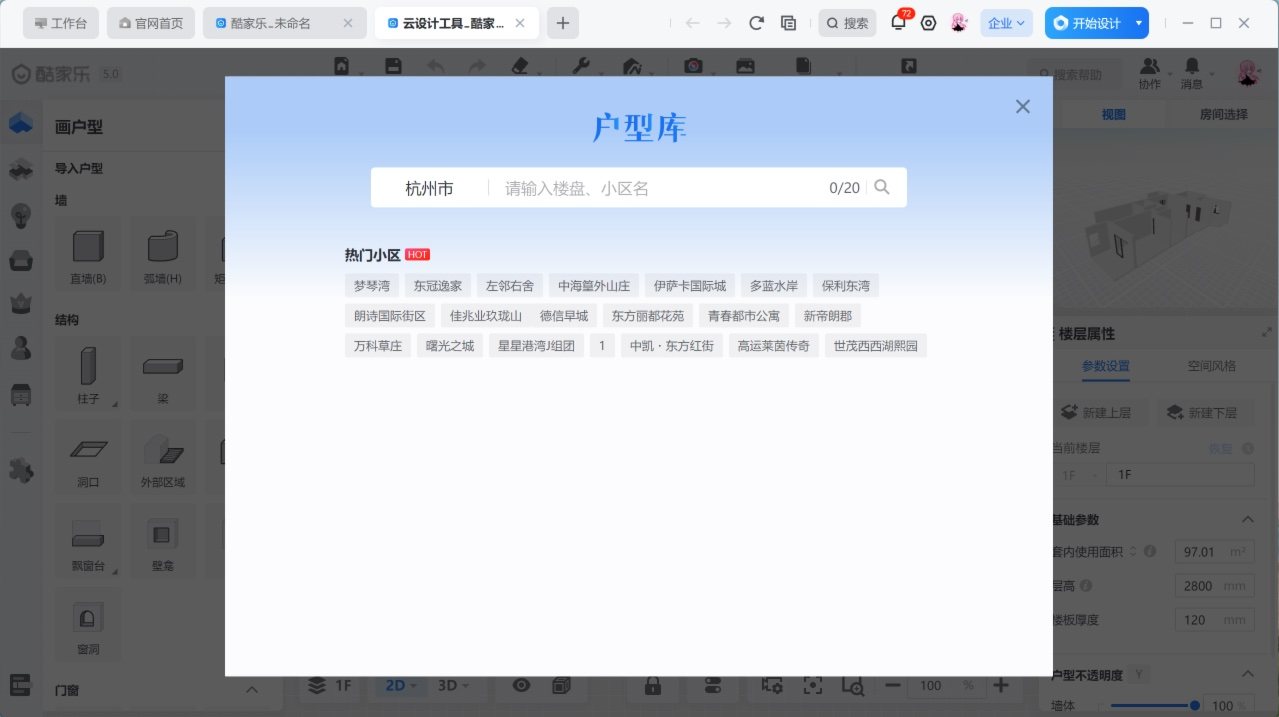1279x717 pixels.
Task: Pick the 星星港湾J组团 community tag
Action: coord(536,346)
